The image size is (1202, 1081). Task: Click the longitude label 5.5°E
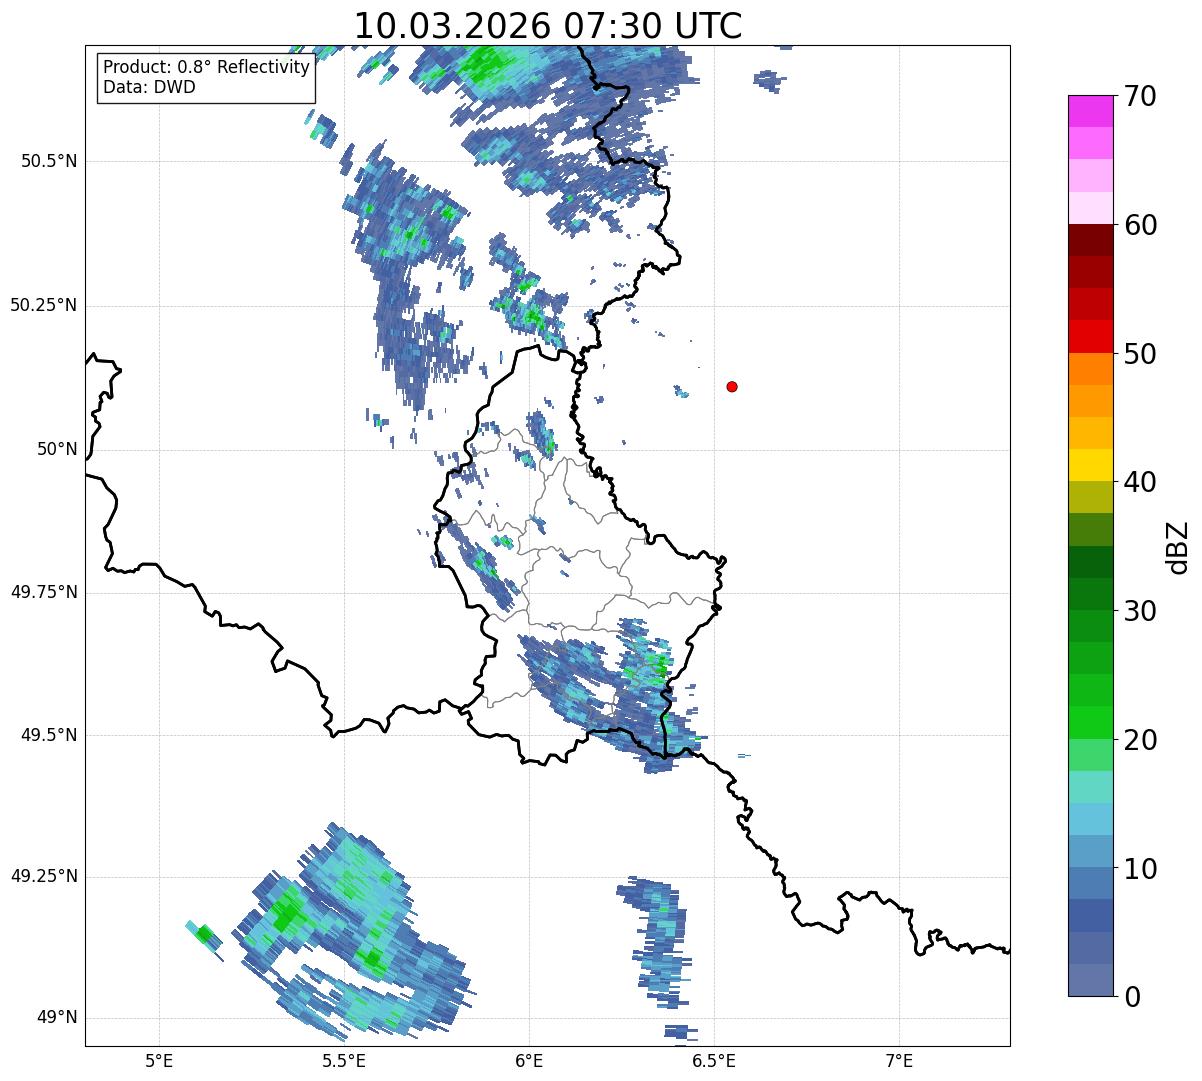coord(344,1060)
